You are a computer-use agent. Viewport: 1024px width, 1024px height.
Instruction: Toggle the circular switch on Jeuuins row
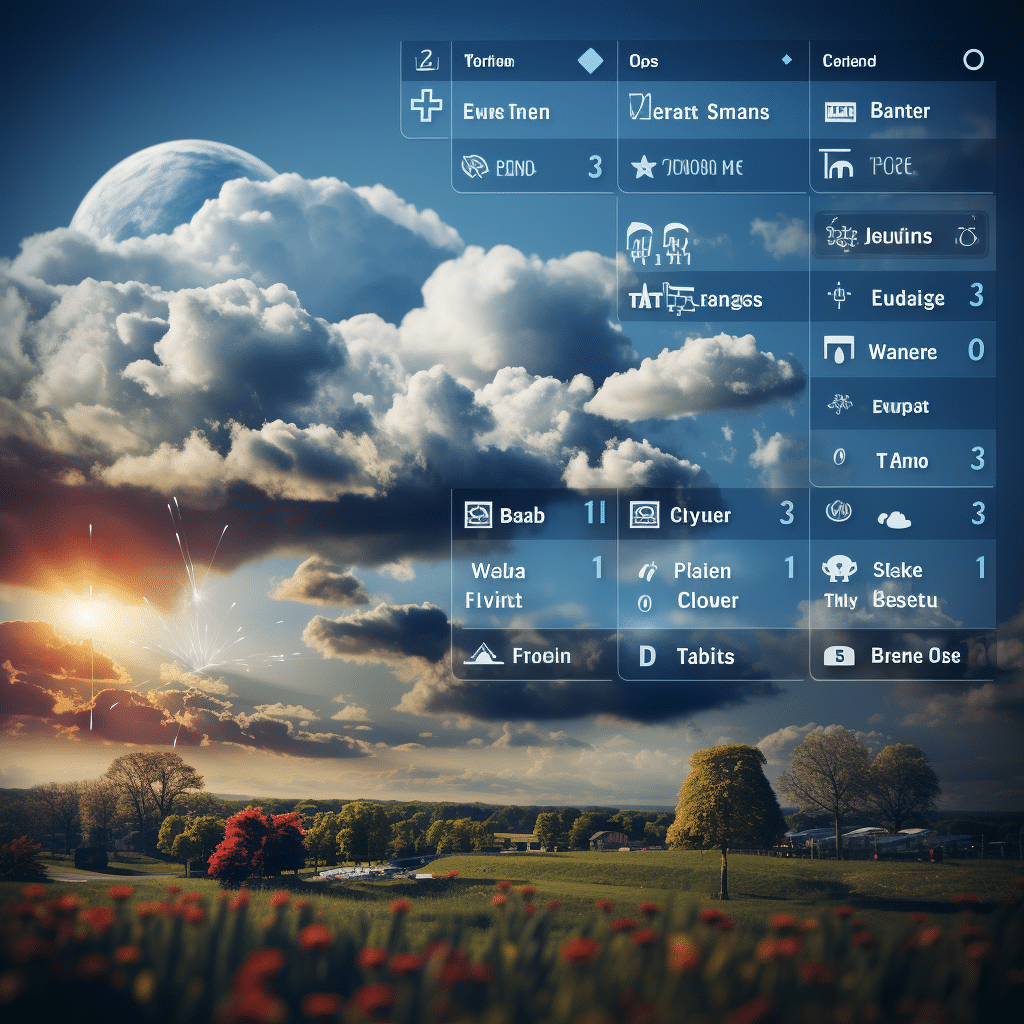(967, 236)
